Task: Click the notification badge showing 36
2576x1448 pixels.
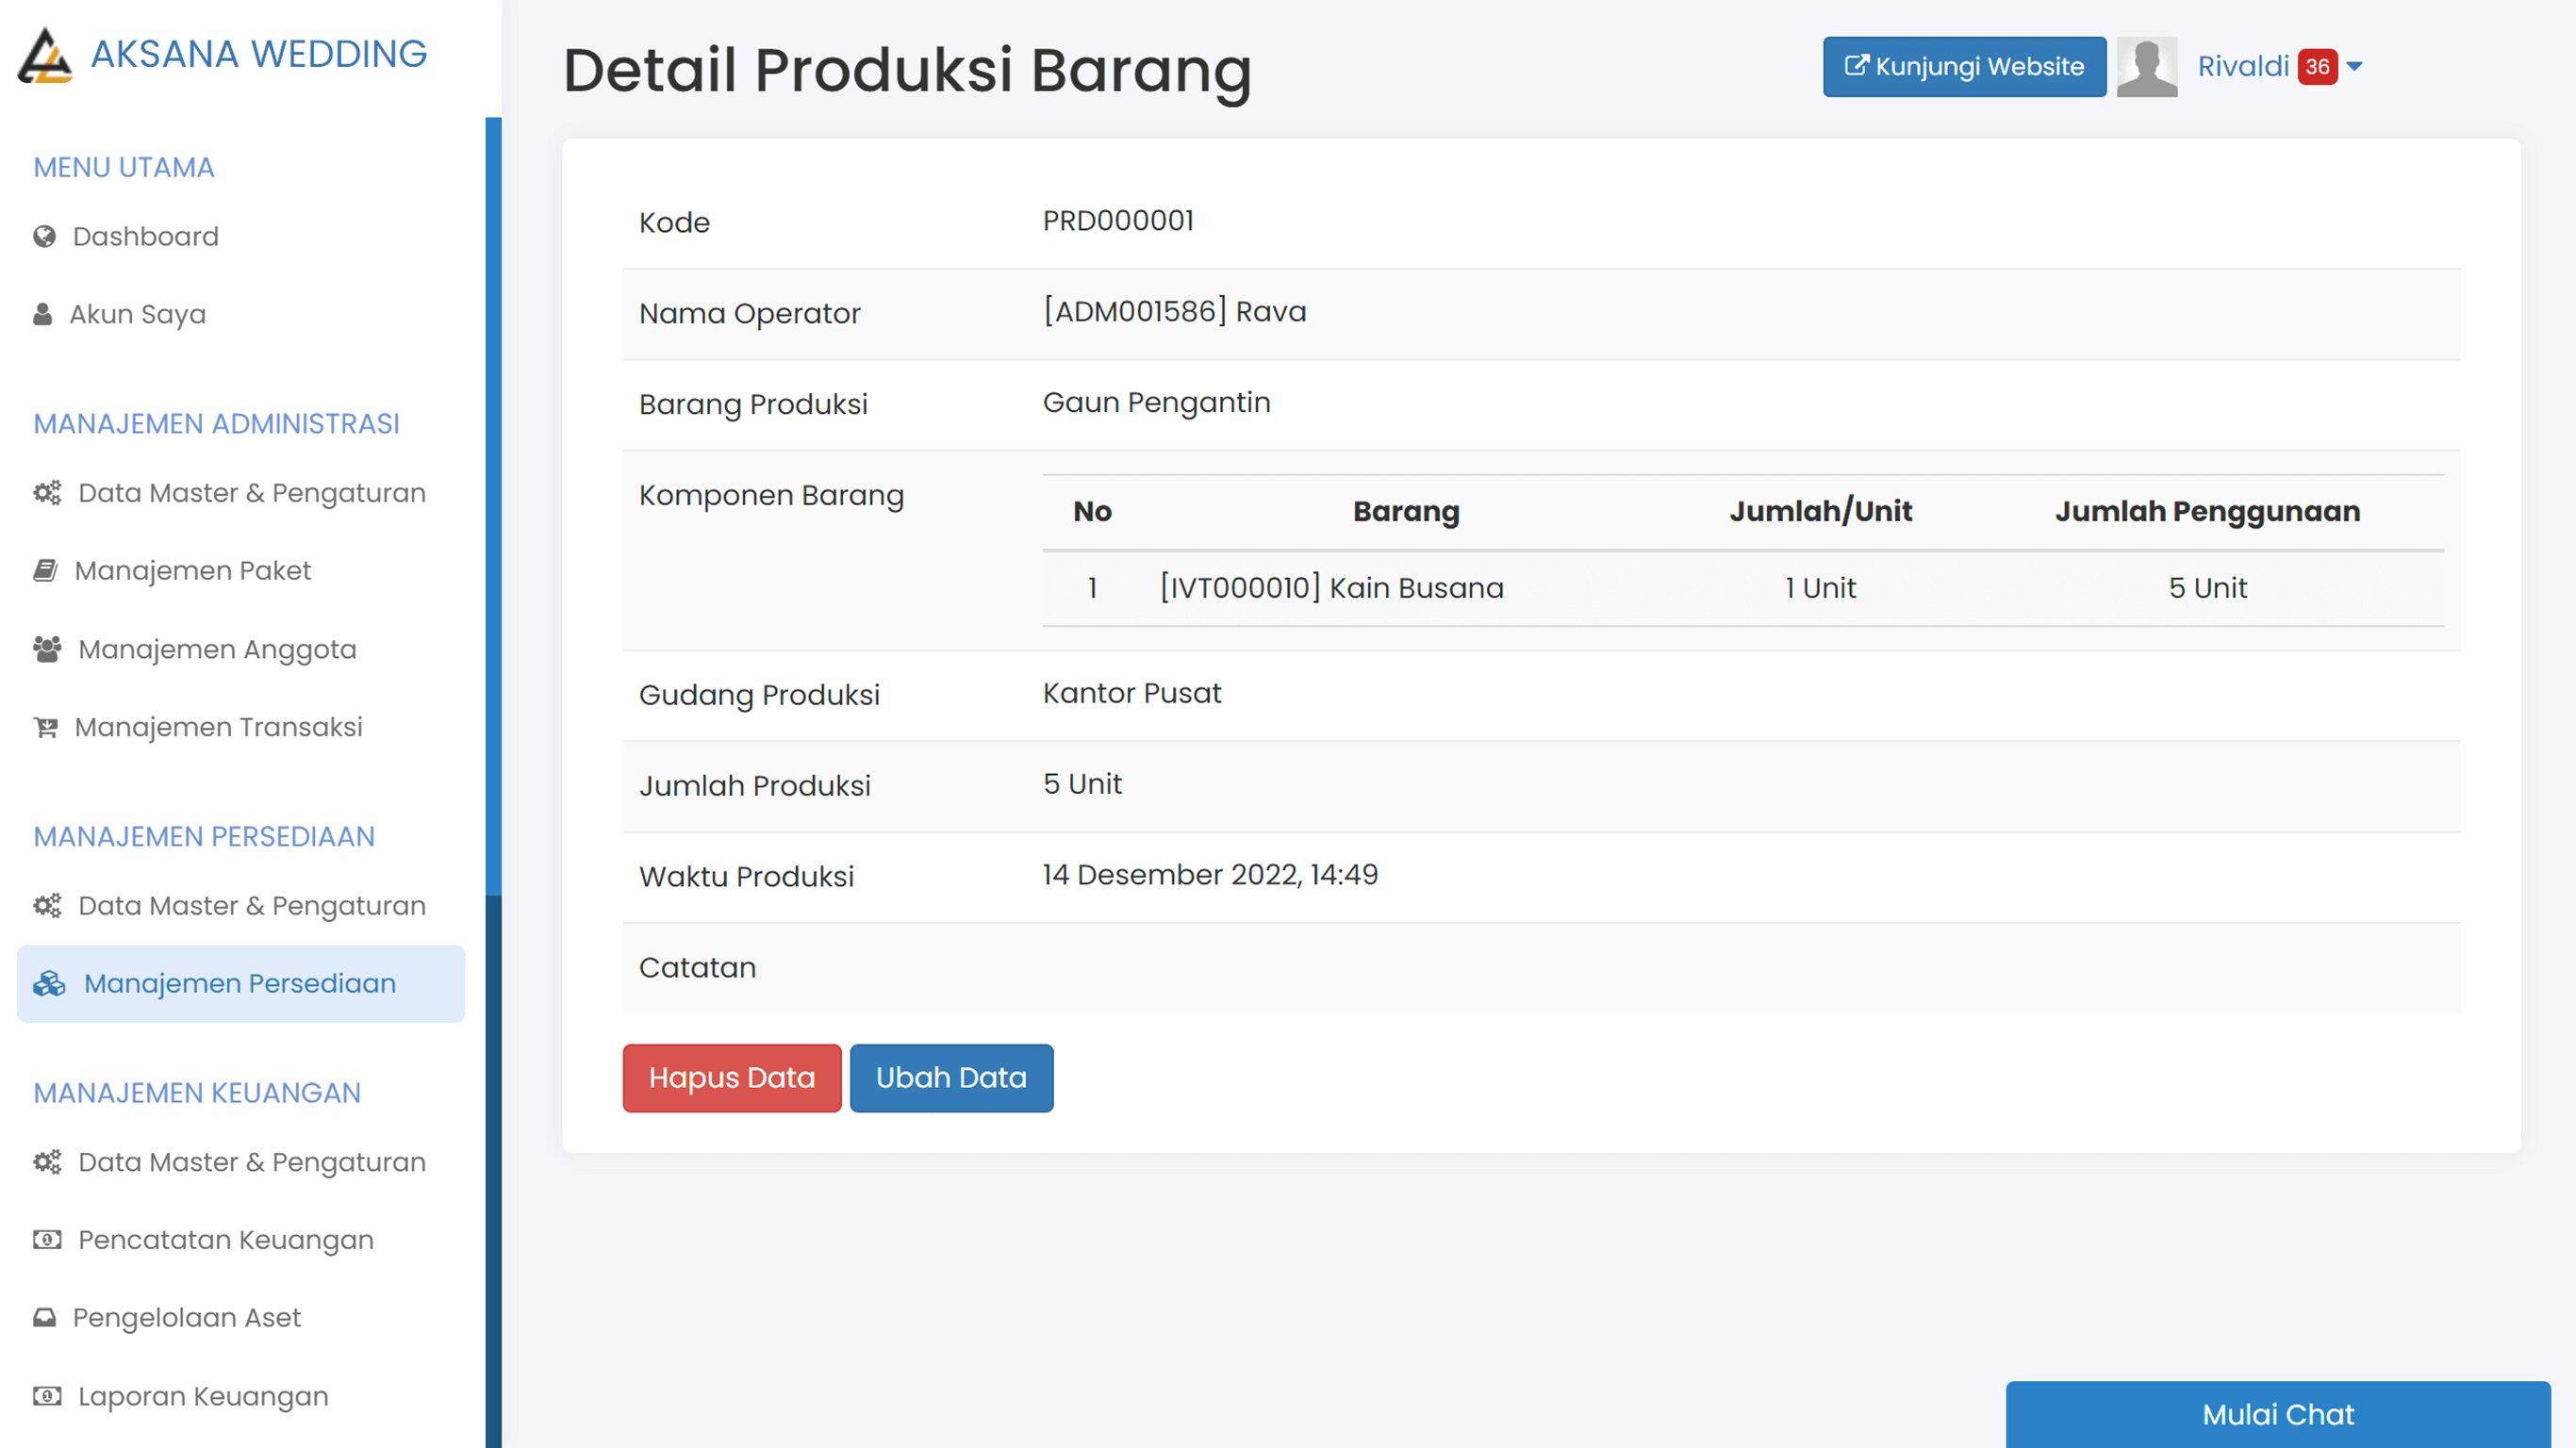Action: pos(2319,67)
